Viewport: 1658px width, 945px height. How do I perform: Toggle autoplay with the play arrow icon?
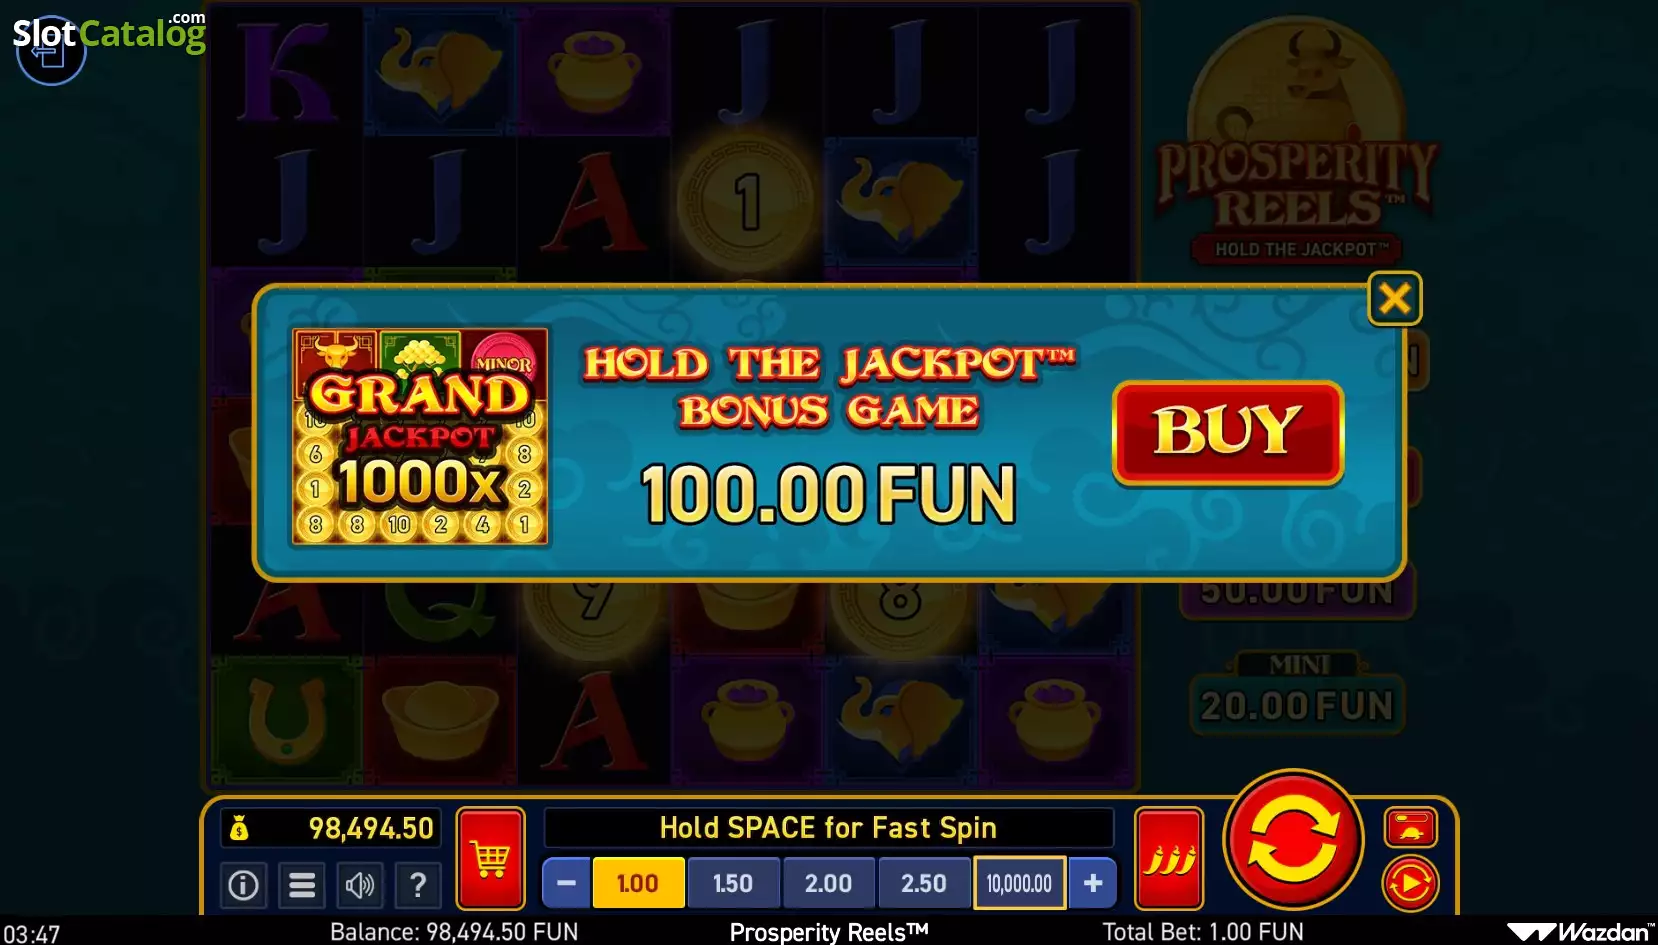tap(1410, 884)
